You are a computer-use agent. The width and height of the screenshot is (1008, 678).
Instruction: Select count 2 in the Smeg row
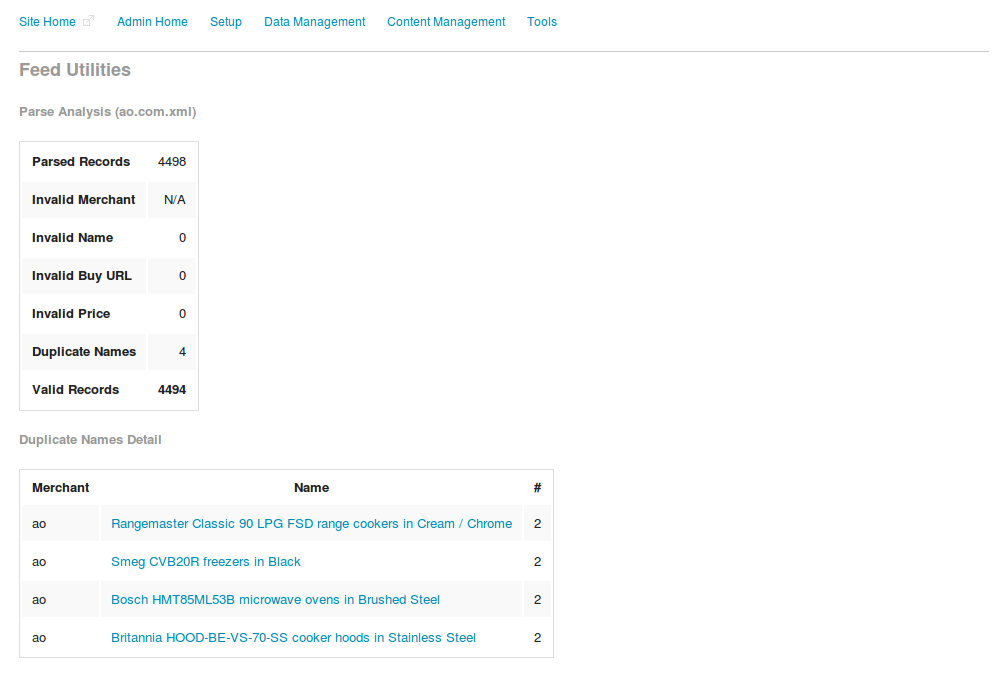(537, 562)
